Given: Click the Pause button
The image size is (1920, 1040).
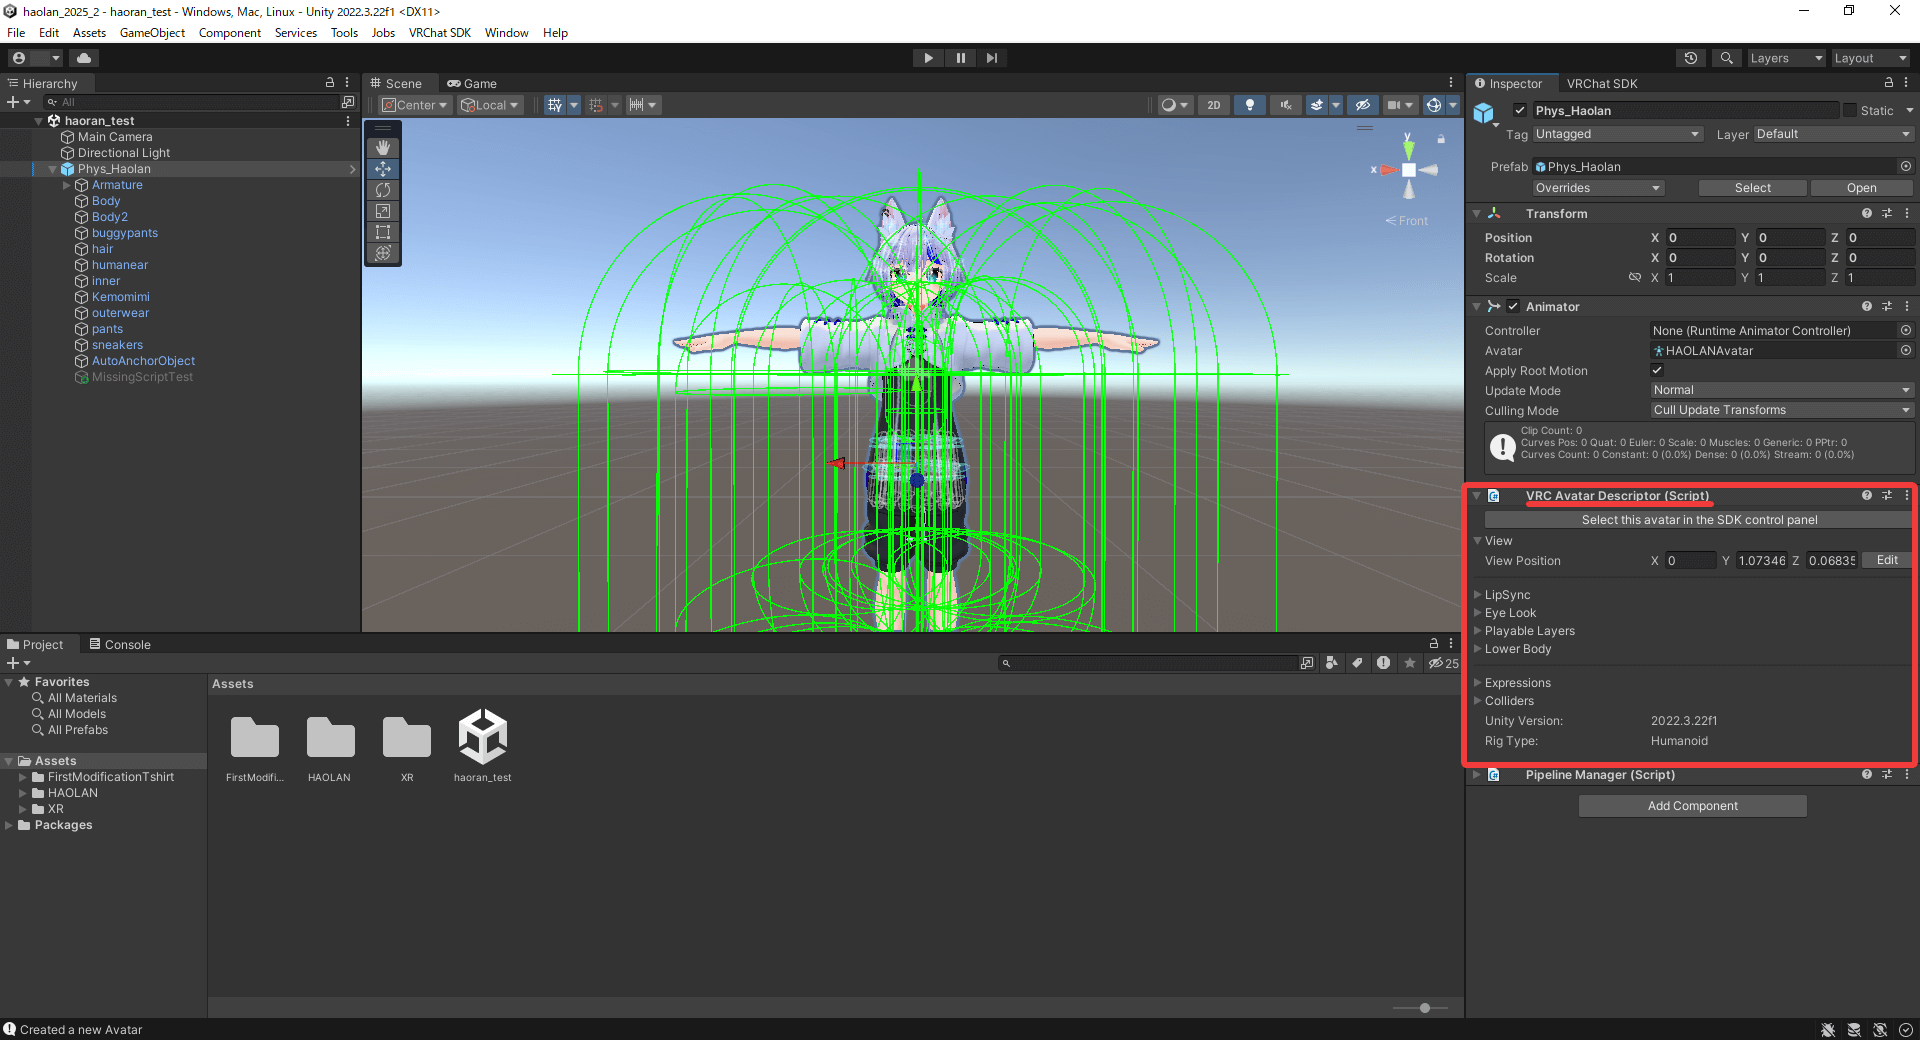Looking at the screenshot, I should (x=960, y=58).
